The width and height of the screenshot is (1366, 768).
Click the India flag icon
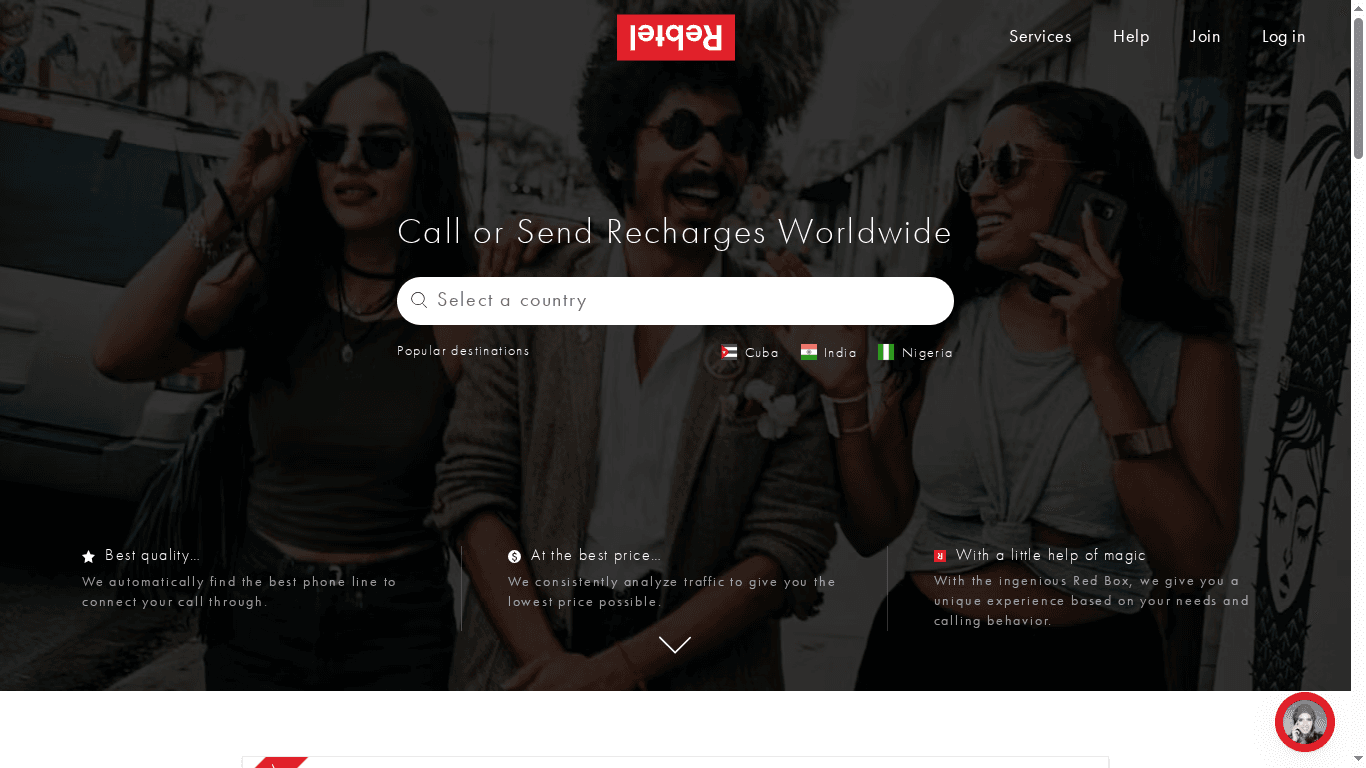[x=808, y=352]
